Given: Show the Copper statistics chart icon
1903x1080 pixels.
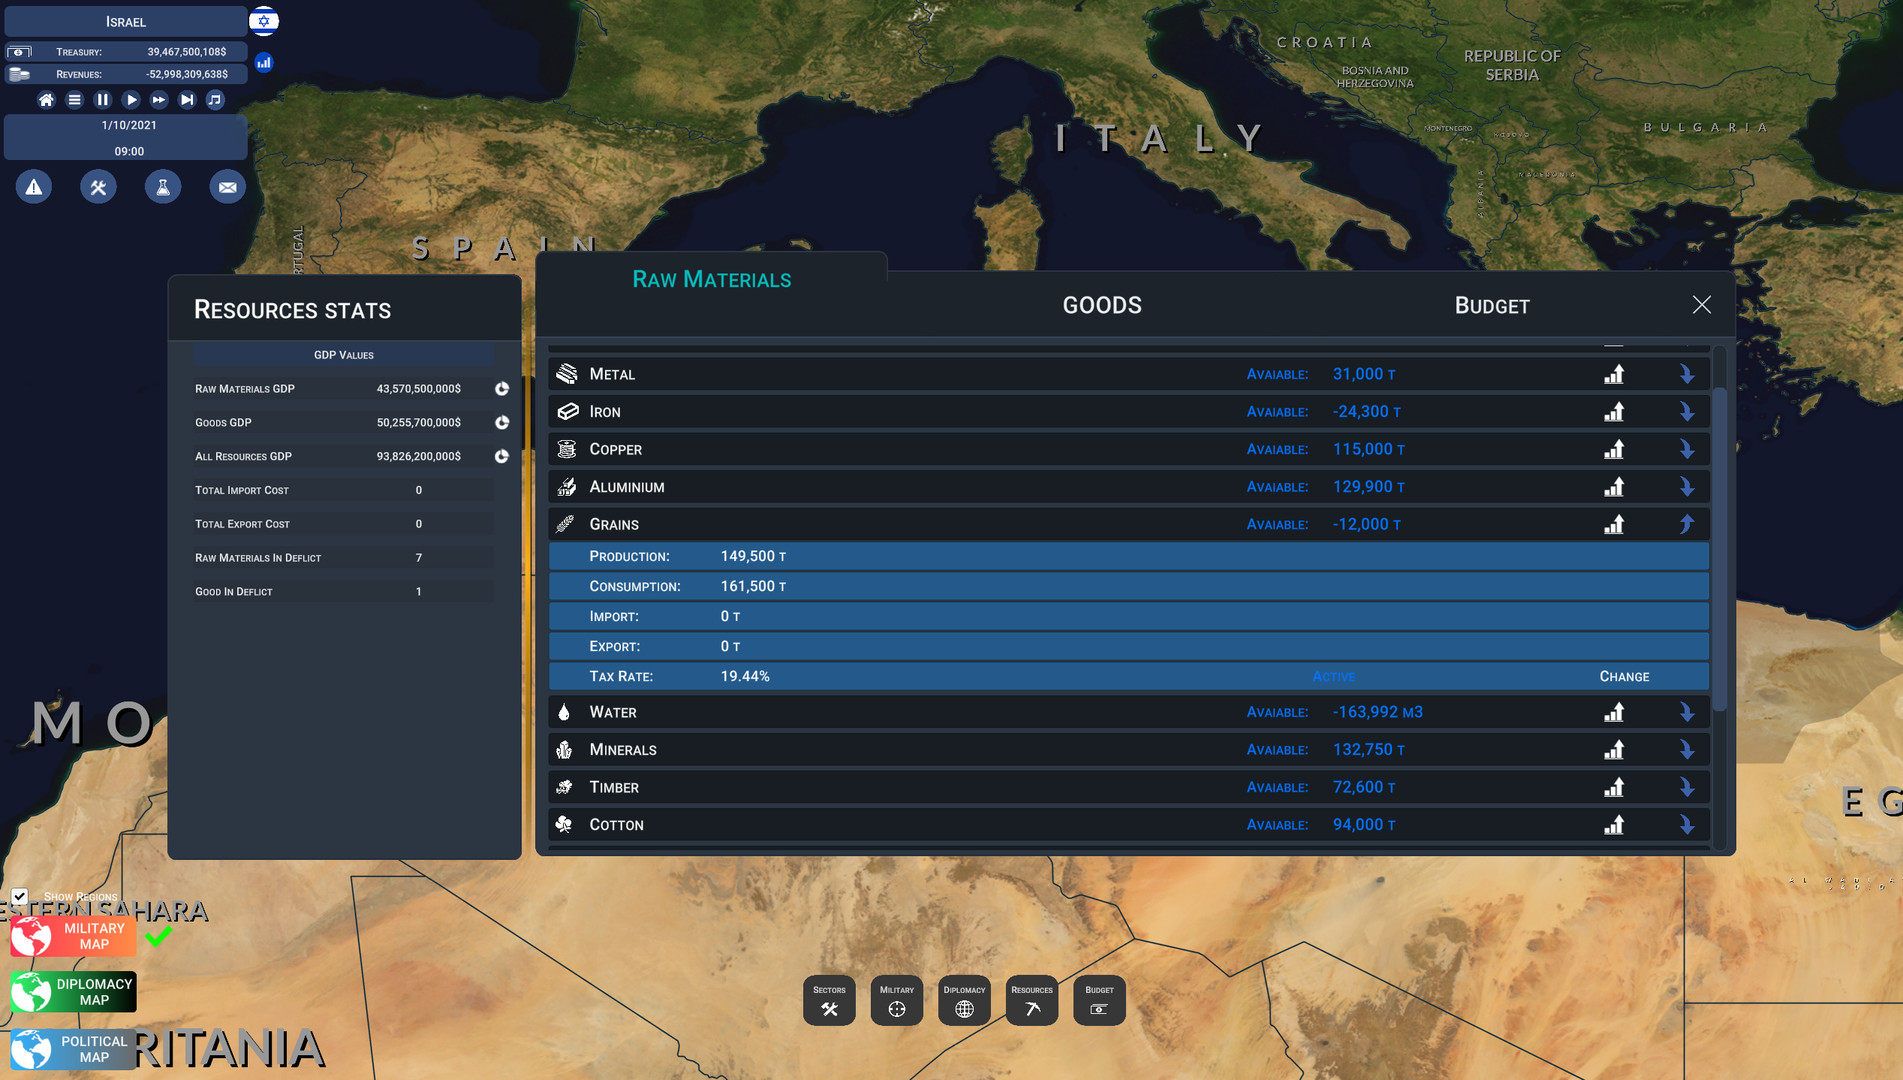Looking at the screenshot, I should [x=1614, y=450].
